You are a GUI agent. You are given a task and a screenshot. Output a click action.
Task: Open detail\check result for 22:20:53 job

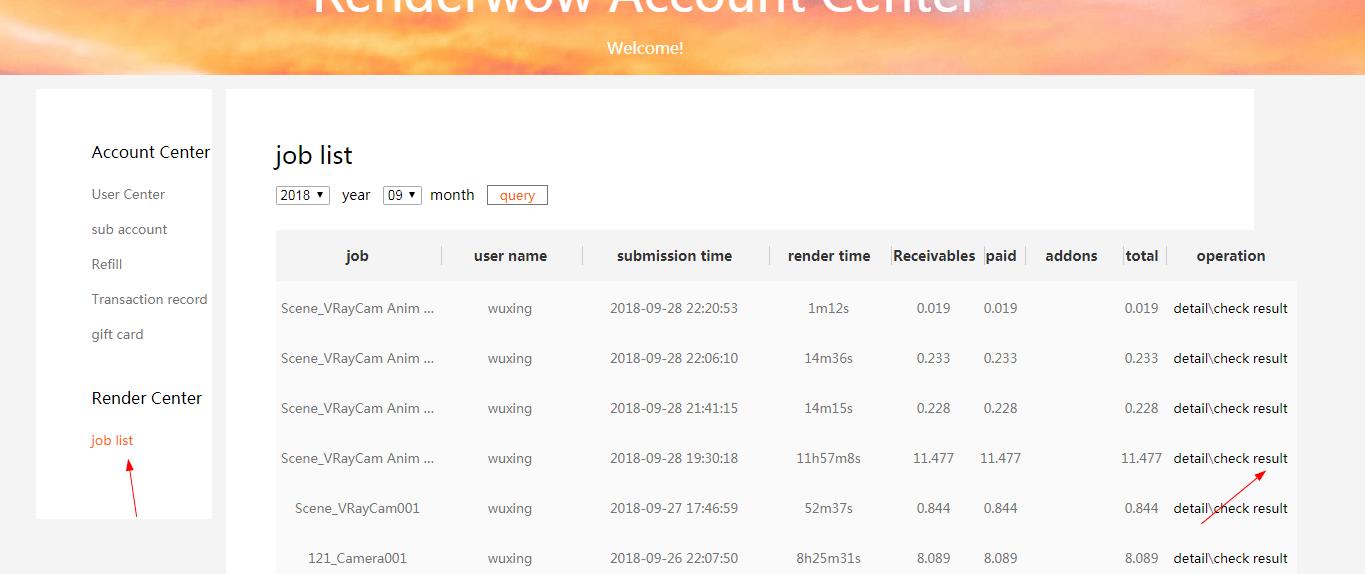[x=1230, y=308]
